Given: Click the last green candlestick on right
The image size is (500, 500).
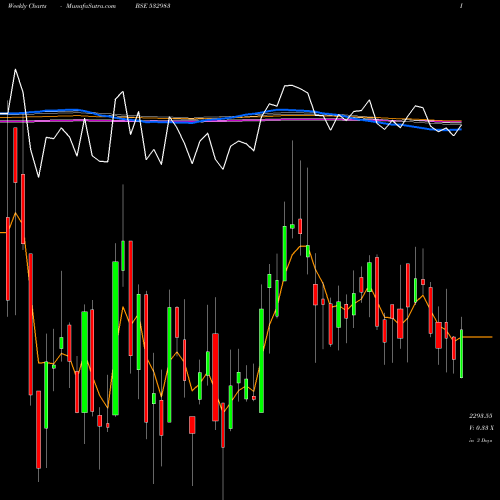Looking at the screenshot, I should 461,353.
